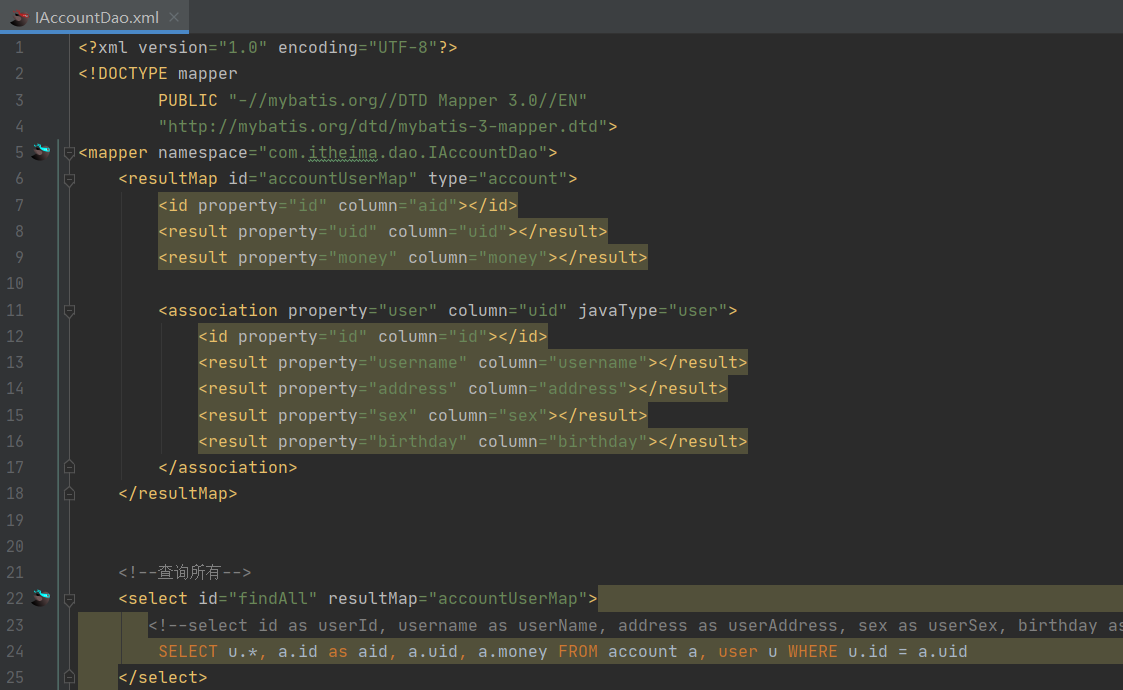
Task: Close the IAccountDao.xml editor tab
Action: coord(174,16)
